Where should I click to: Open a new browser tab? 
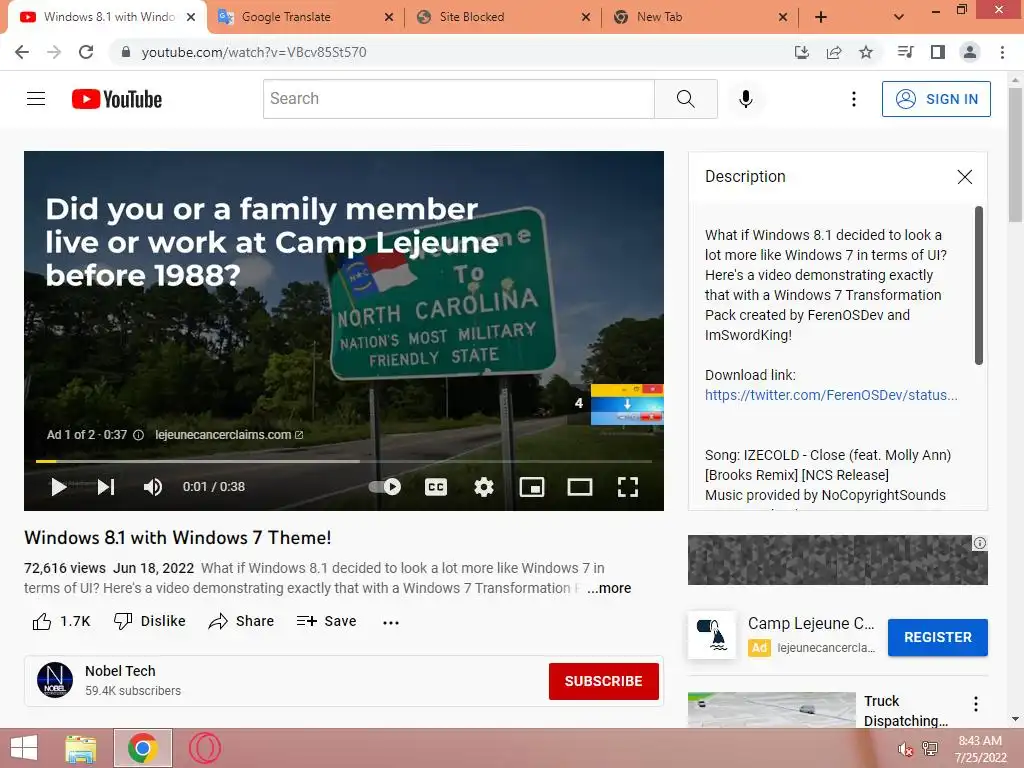click(821, 18)
